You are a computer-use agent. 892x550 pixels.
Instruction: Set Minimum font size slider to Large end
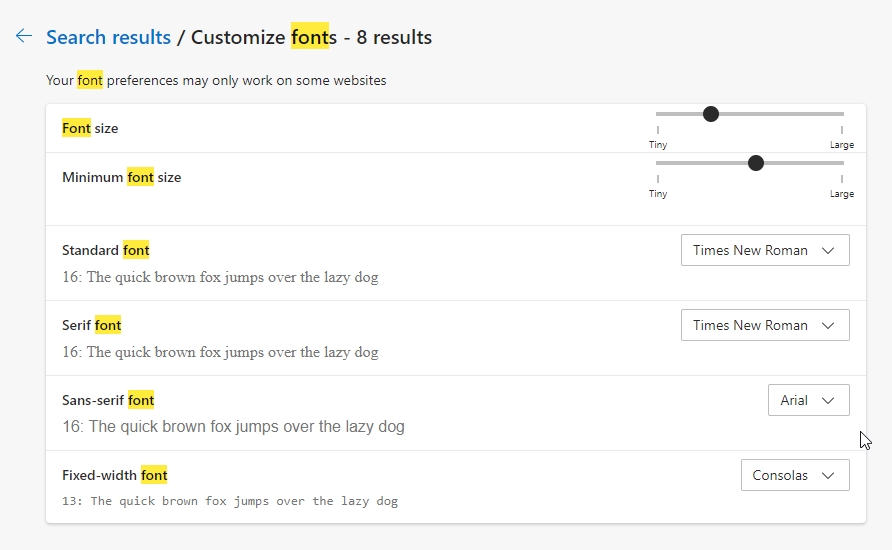(x=842, y=163)
